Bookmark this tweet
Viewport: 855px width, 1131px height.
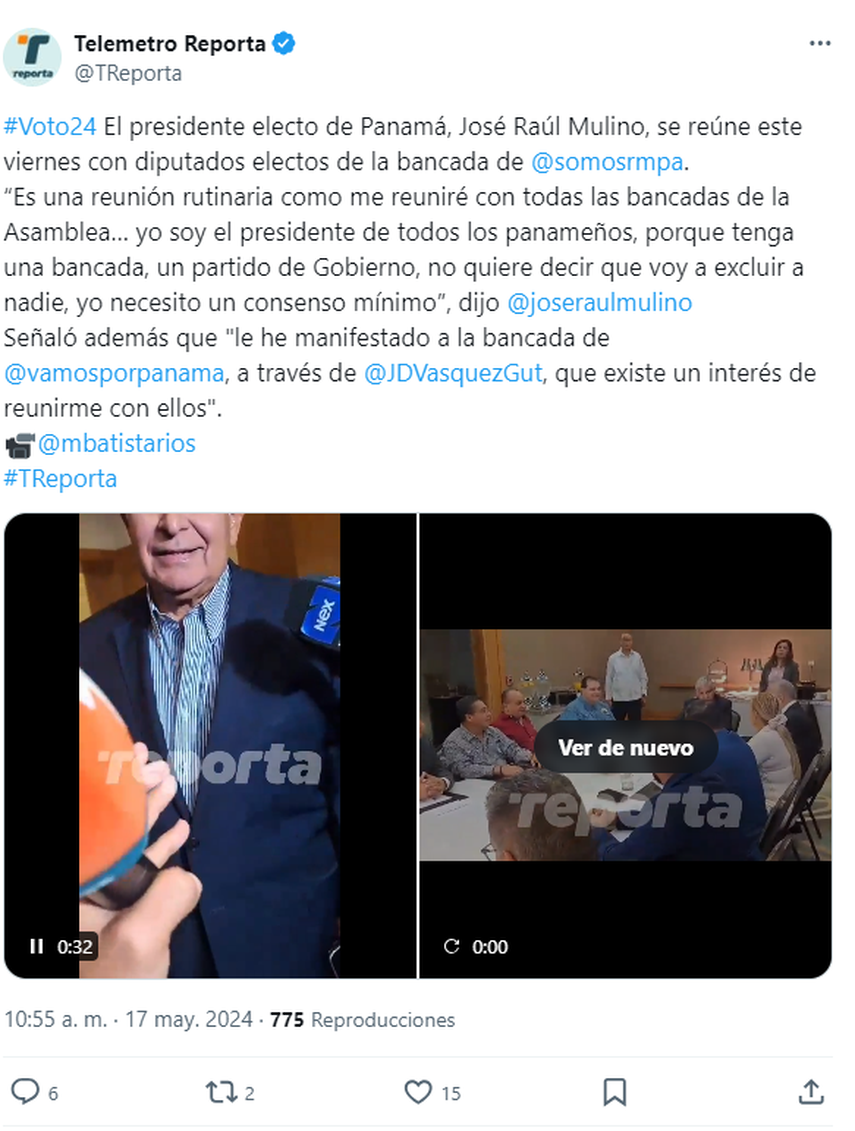(614, 1092)
